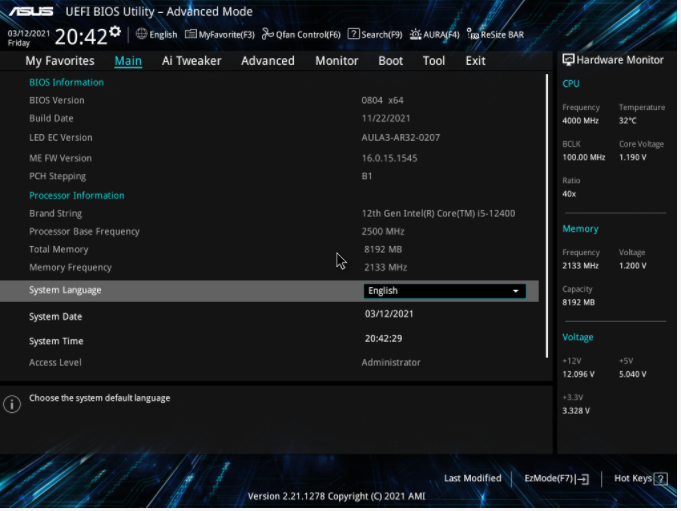Open the AURA(F4) lighting icon

(x=415, y=34)
